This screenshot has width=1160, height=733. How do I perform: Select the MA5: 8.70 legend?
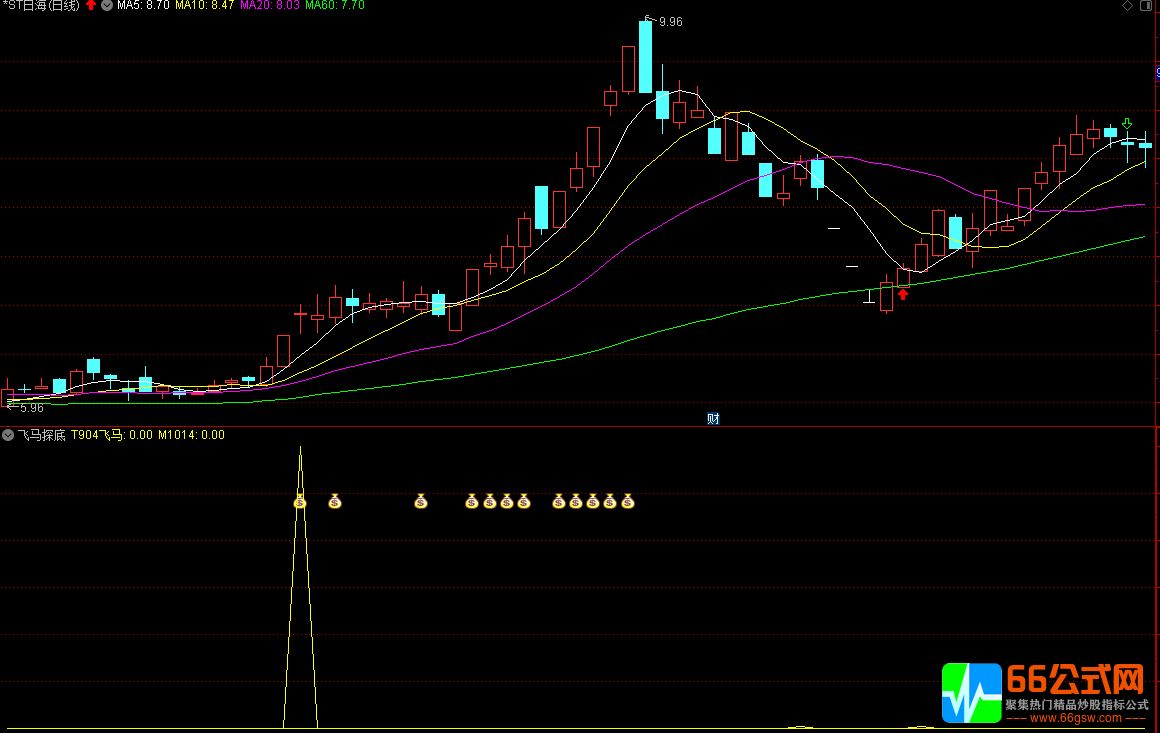tap(144, 5)
